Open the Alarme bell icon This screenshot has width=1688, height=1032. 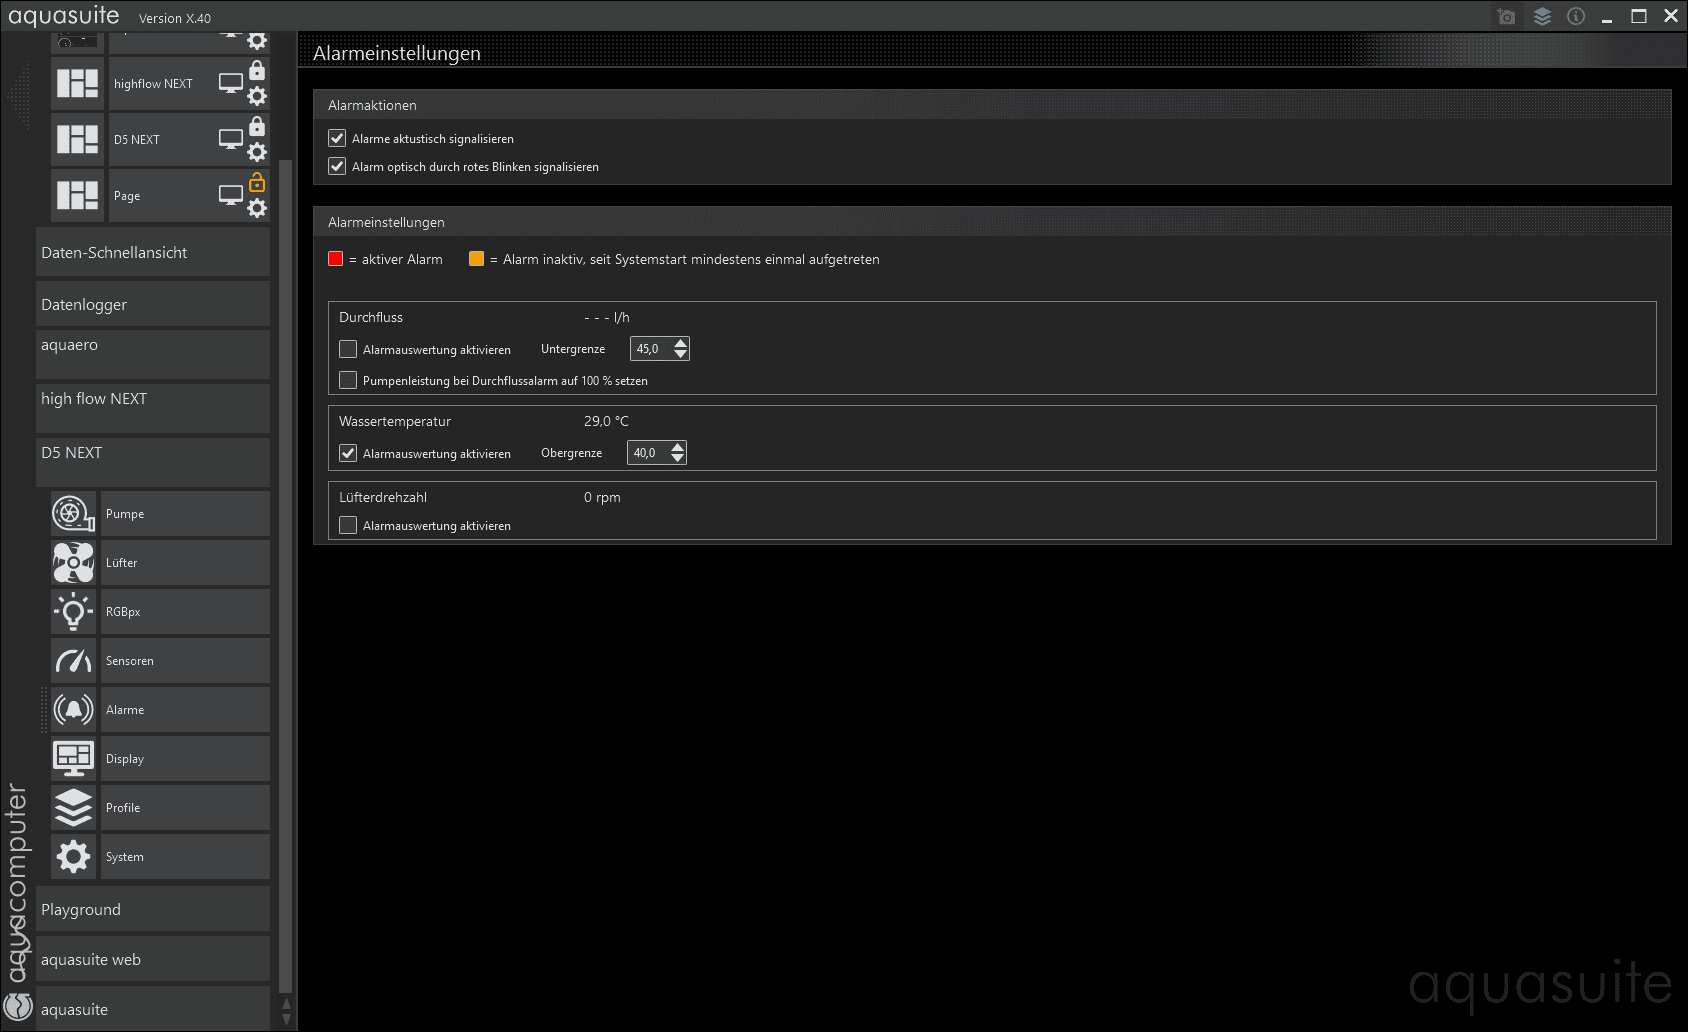(x=73, y=710)
